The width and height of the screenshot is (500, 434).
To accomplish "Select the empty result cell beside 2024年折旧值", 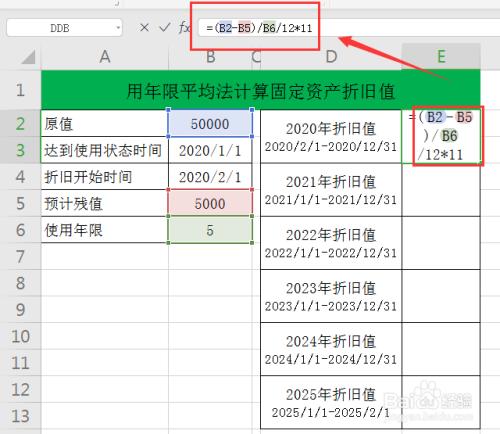I will point(441,349).
